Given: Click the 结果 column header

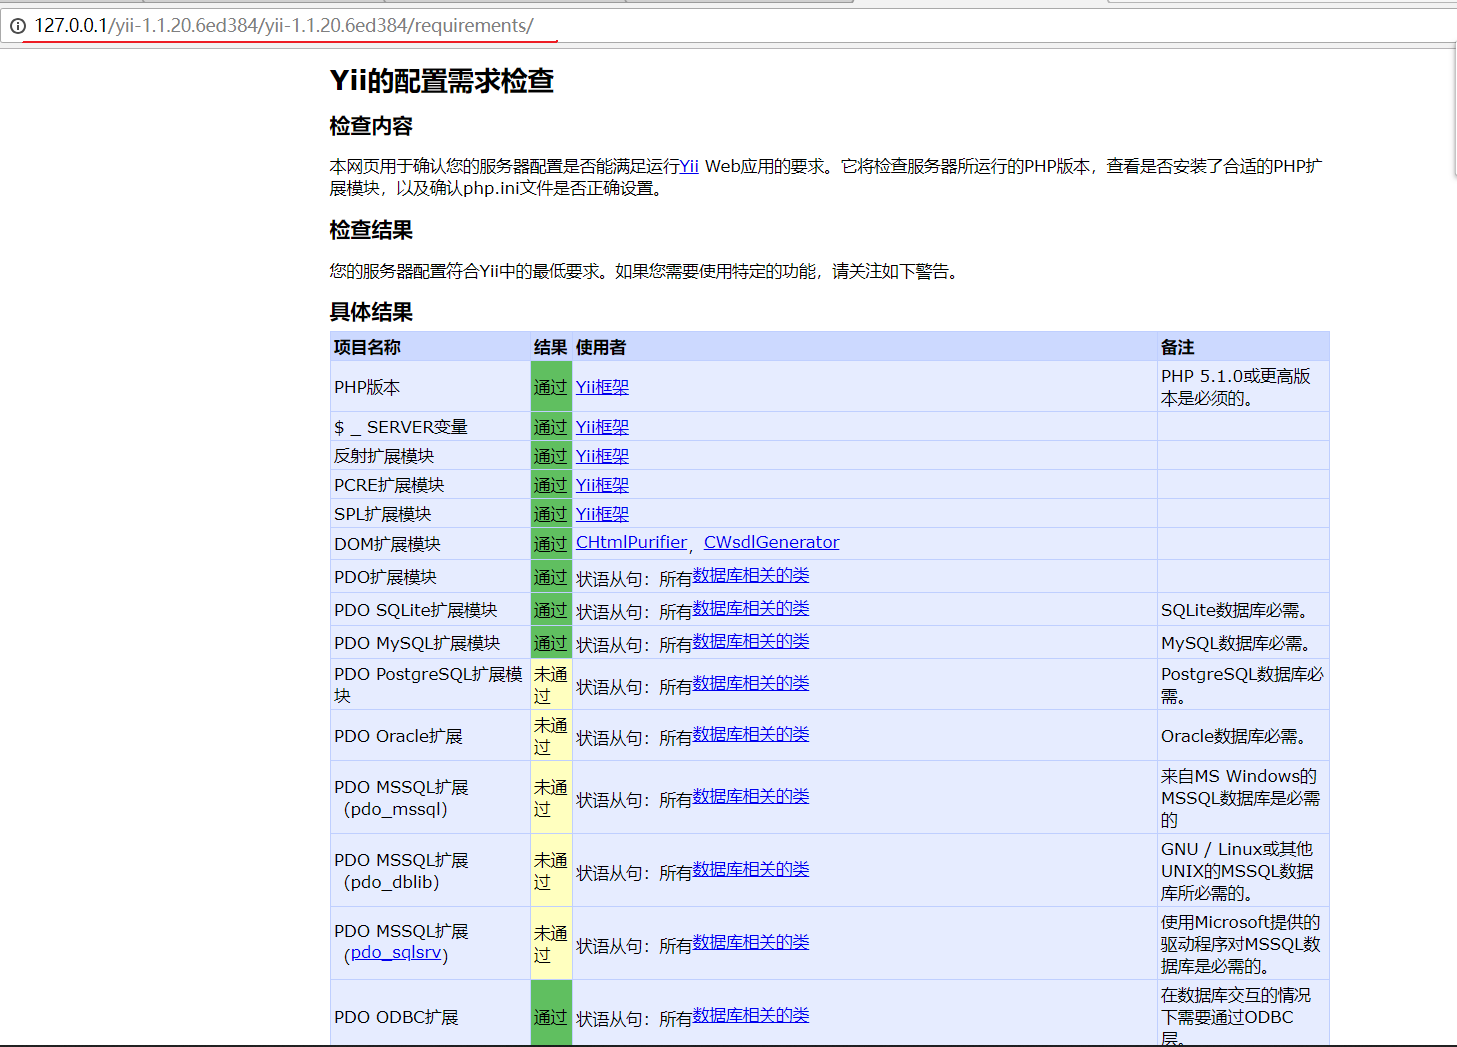Looking at the screenshot, I should [550, 347].
